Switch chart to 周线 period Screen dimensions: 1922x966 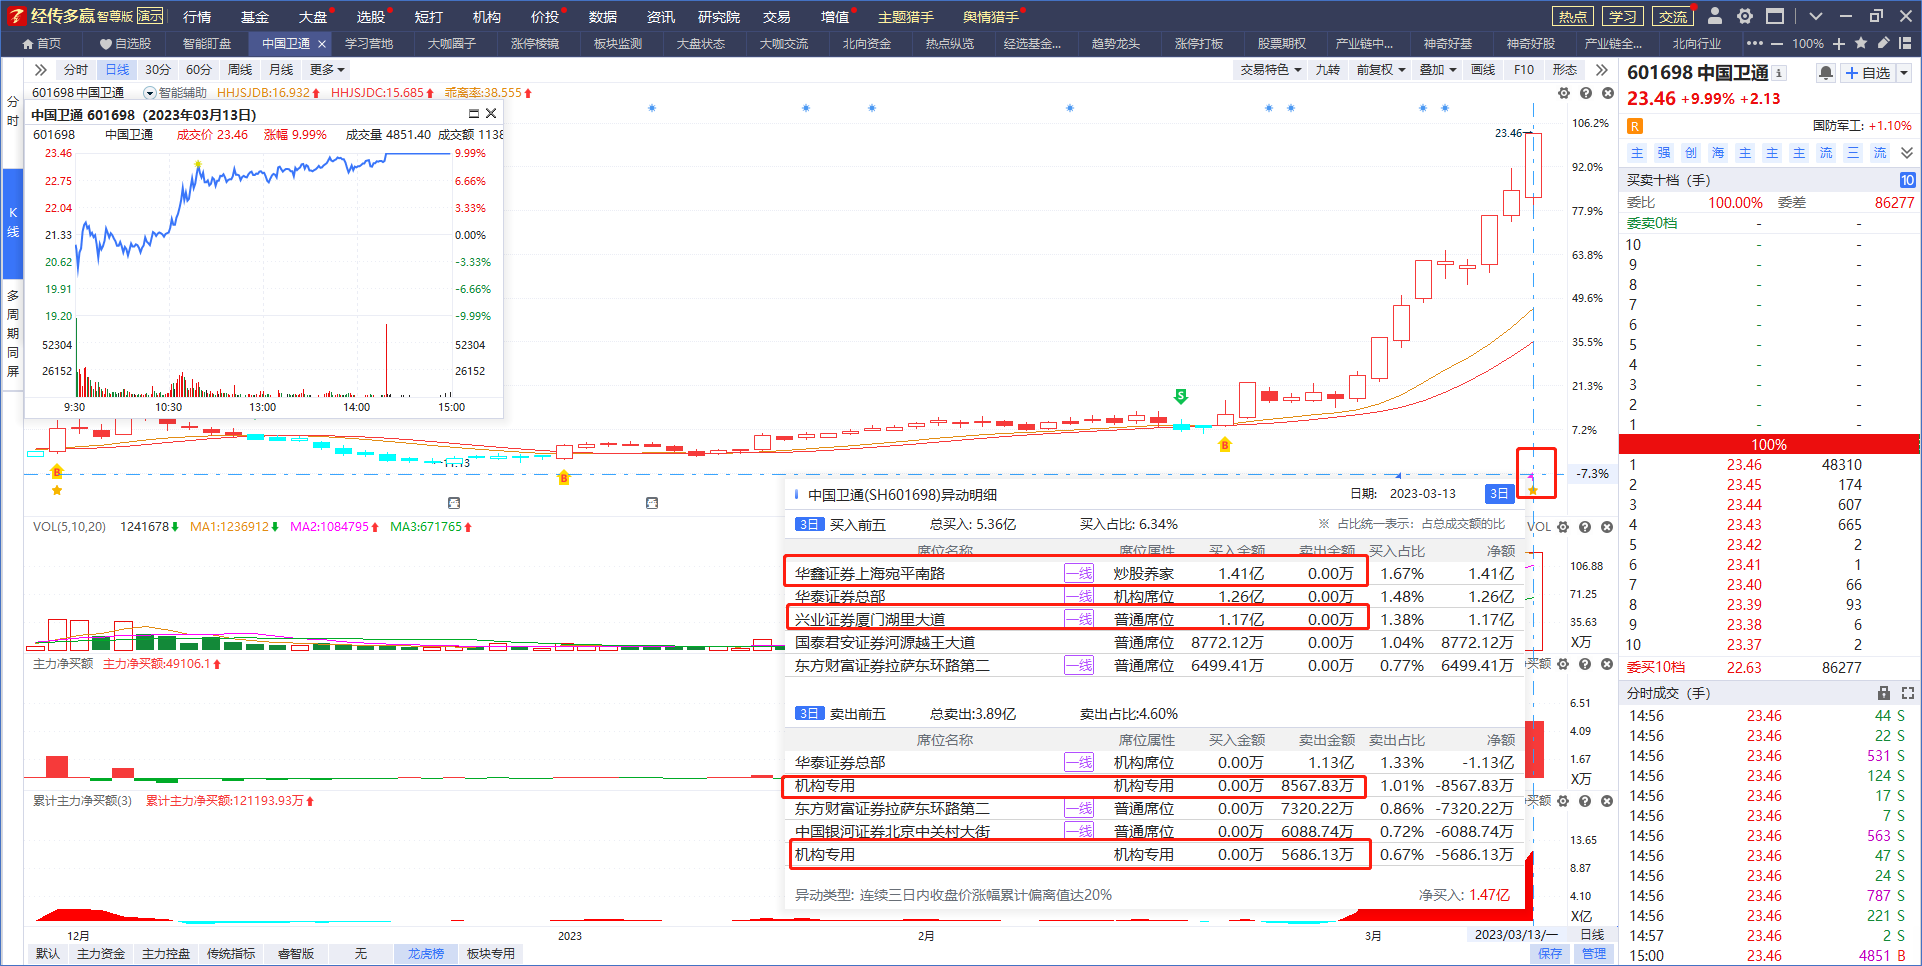click(240, 70)
